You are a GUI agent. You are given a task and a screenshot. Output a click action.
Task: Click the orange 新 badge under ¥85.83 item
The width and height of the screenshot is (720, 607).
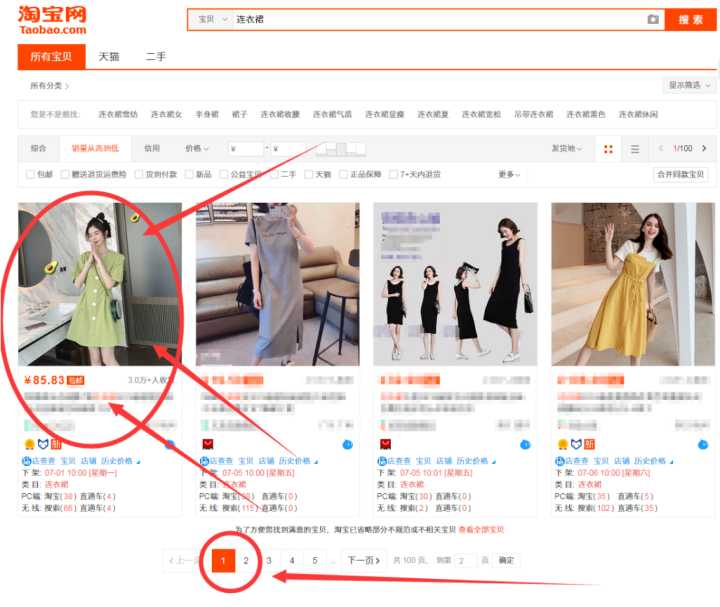coord(56,444)
